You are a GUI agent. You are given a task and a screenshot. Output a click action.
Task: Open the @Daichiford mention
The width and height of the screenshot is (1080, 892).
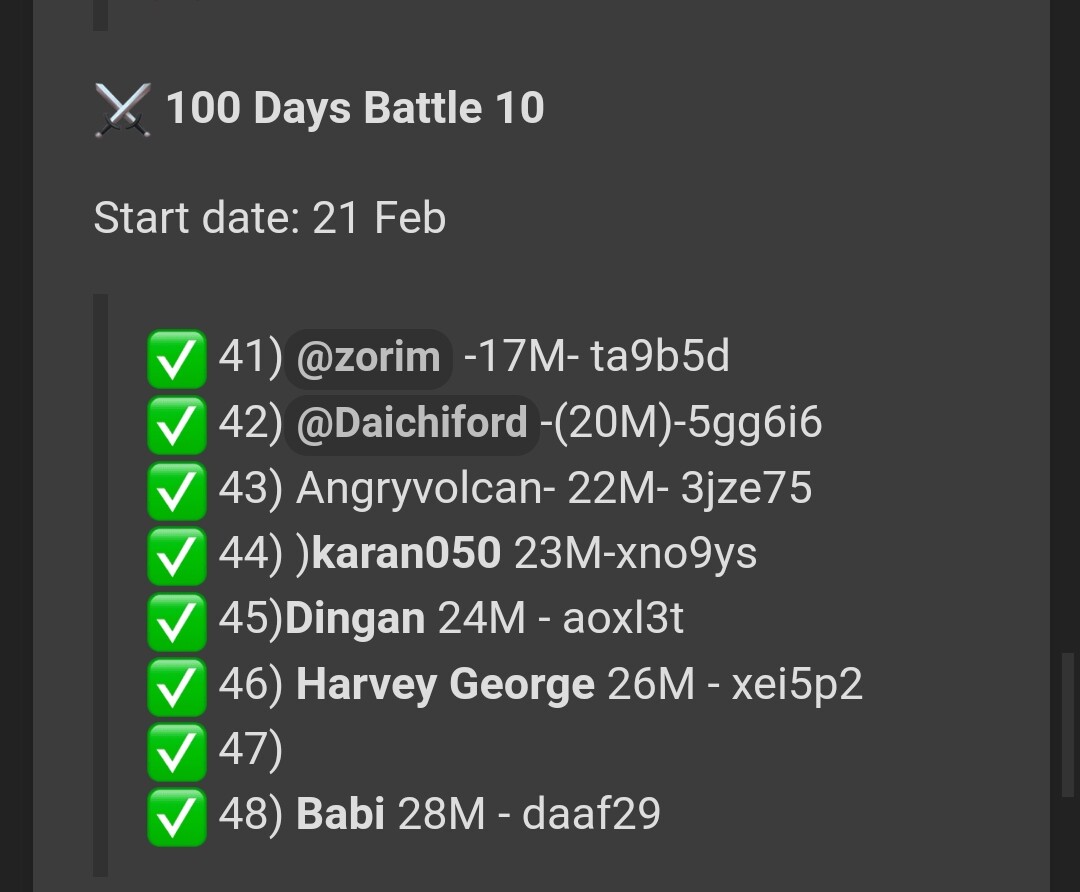(x=412, y=424)
